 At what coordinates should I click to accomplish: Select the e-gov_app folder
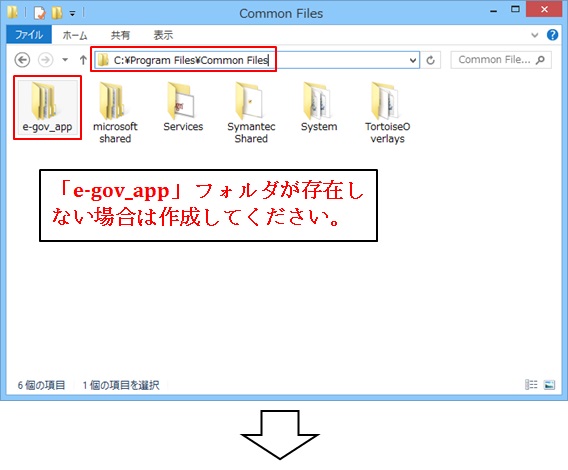pos(47,107)
